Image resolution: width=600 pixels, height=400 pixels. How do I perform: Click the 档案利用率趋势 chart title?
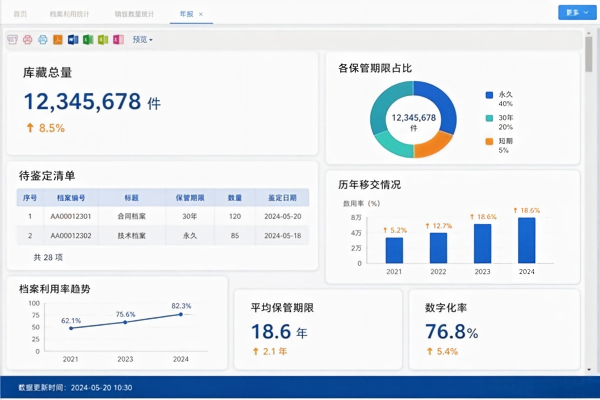(x=55, y=289)
